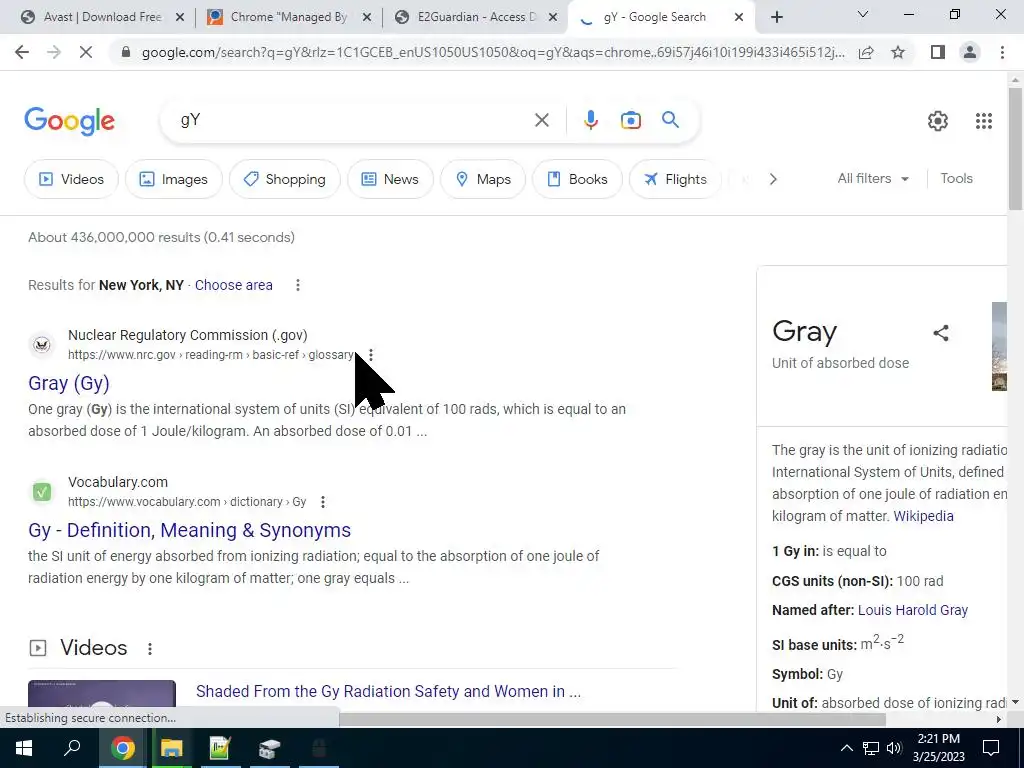This screenshot has height=768, width=1024.
Task: Click the Chrome address bar URL
Action: [493, 52]
